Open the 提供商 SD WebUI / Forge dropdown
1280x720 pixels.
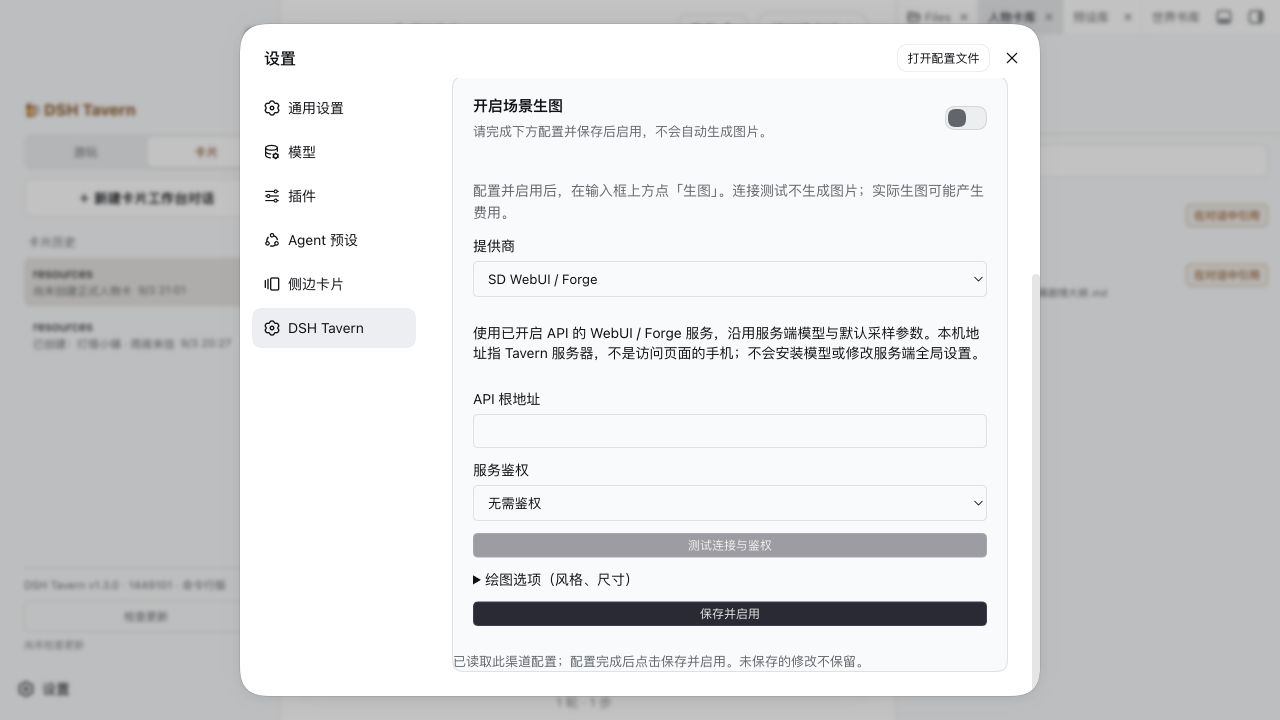pos(730,279)
